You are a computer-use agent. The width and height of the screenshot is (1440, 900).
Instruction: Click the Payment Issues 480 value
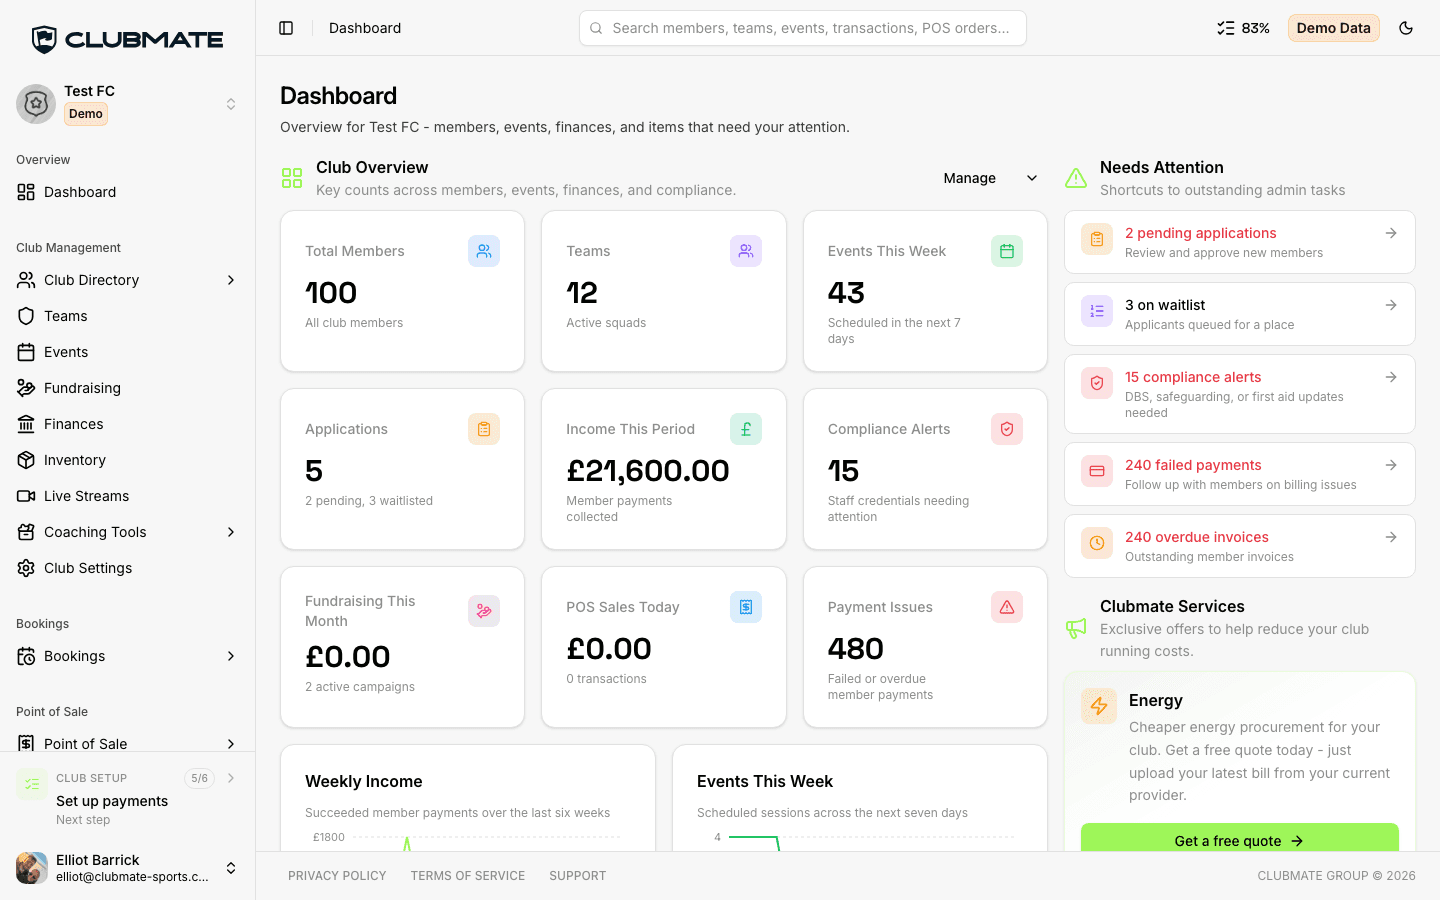coord(856,649)
